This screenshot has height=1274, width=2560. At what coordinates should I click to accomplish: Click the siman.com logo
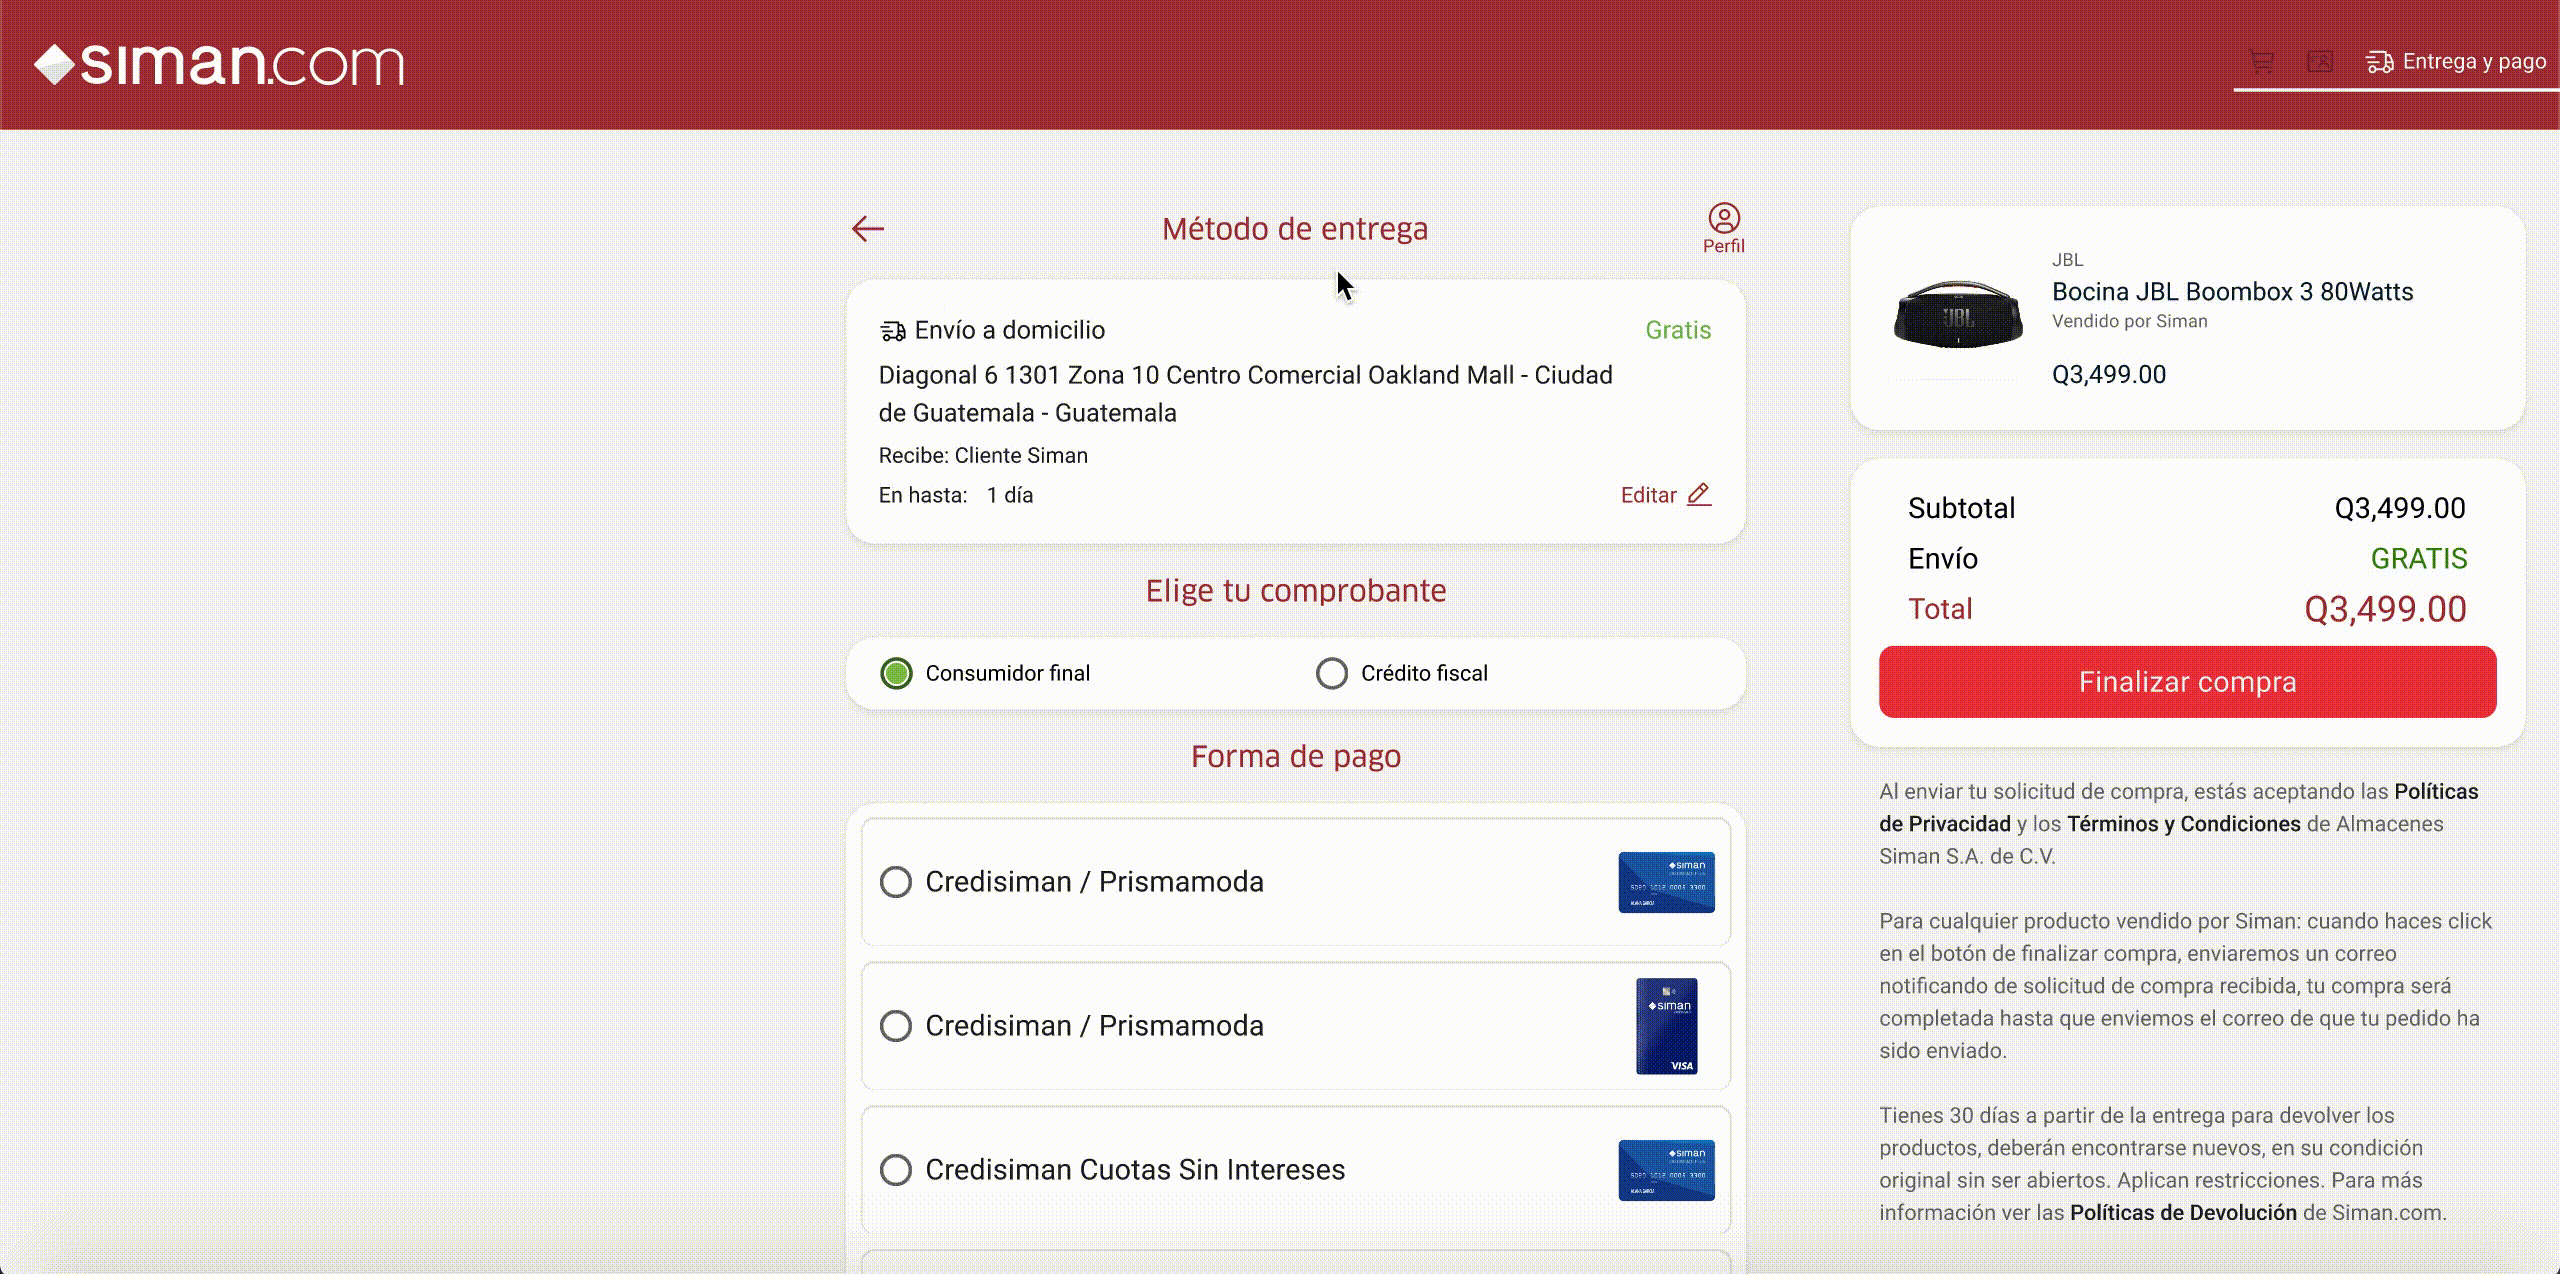pyautogui.click(x=219, y=64)
